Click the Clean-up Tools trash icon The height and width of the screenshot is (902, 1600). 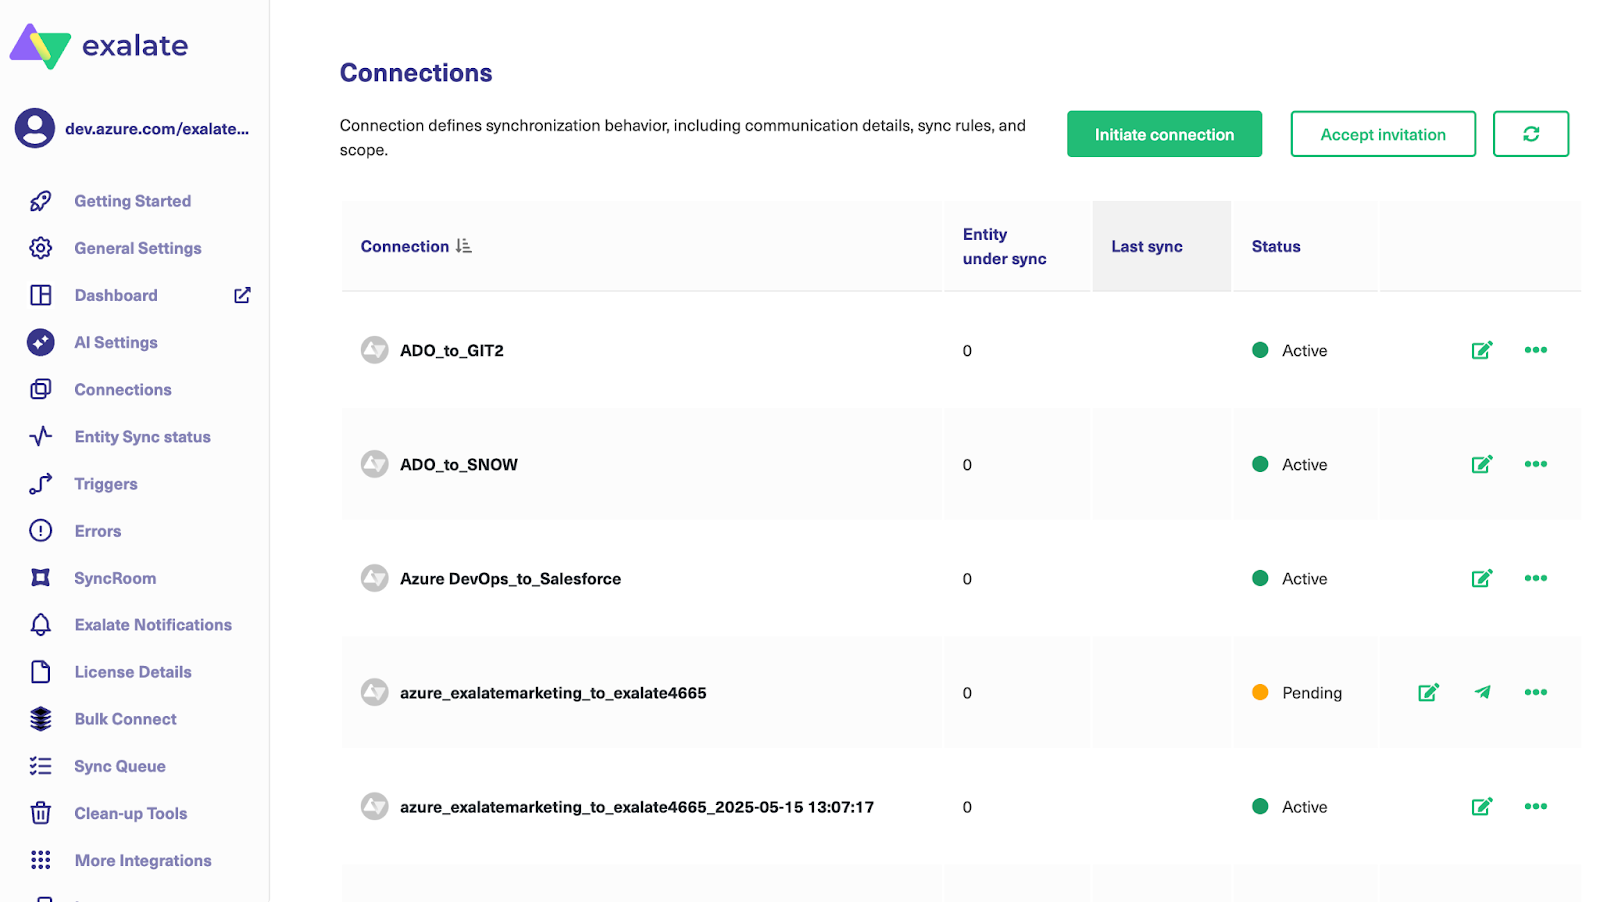(x=41, y=813)
